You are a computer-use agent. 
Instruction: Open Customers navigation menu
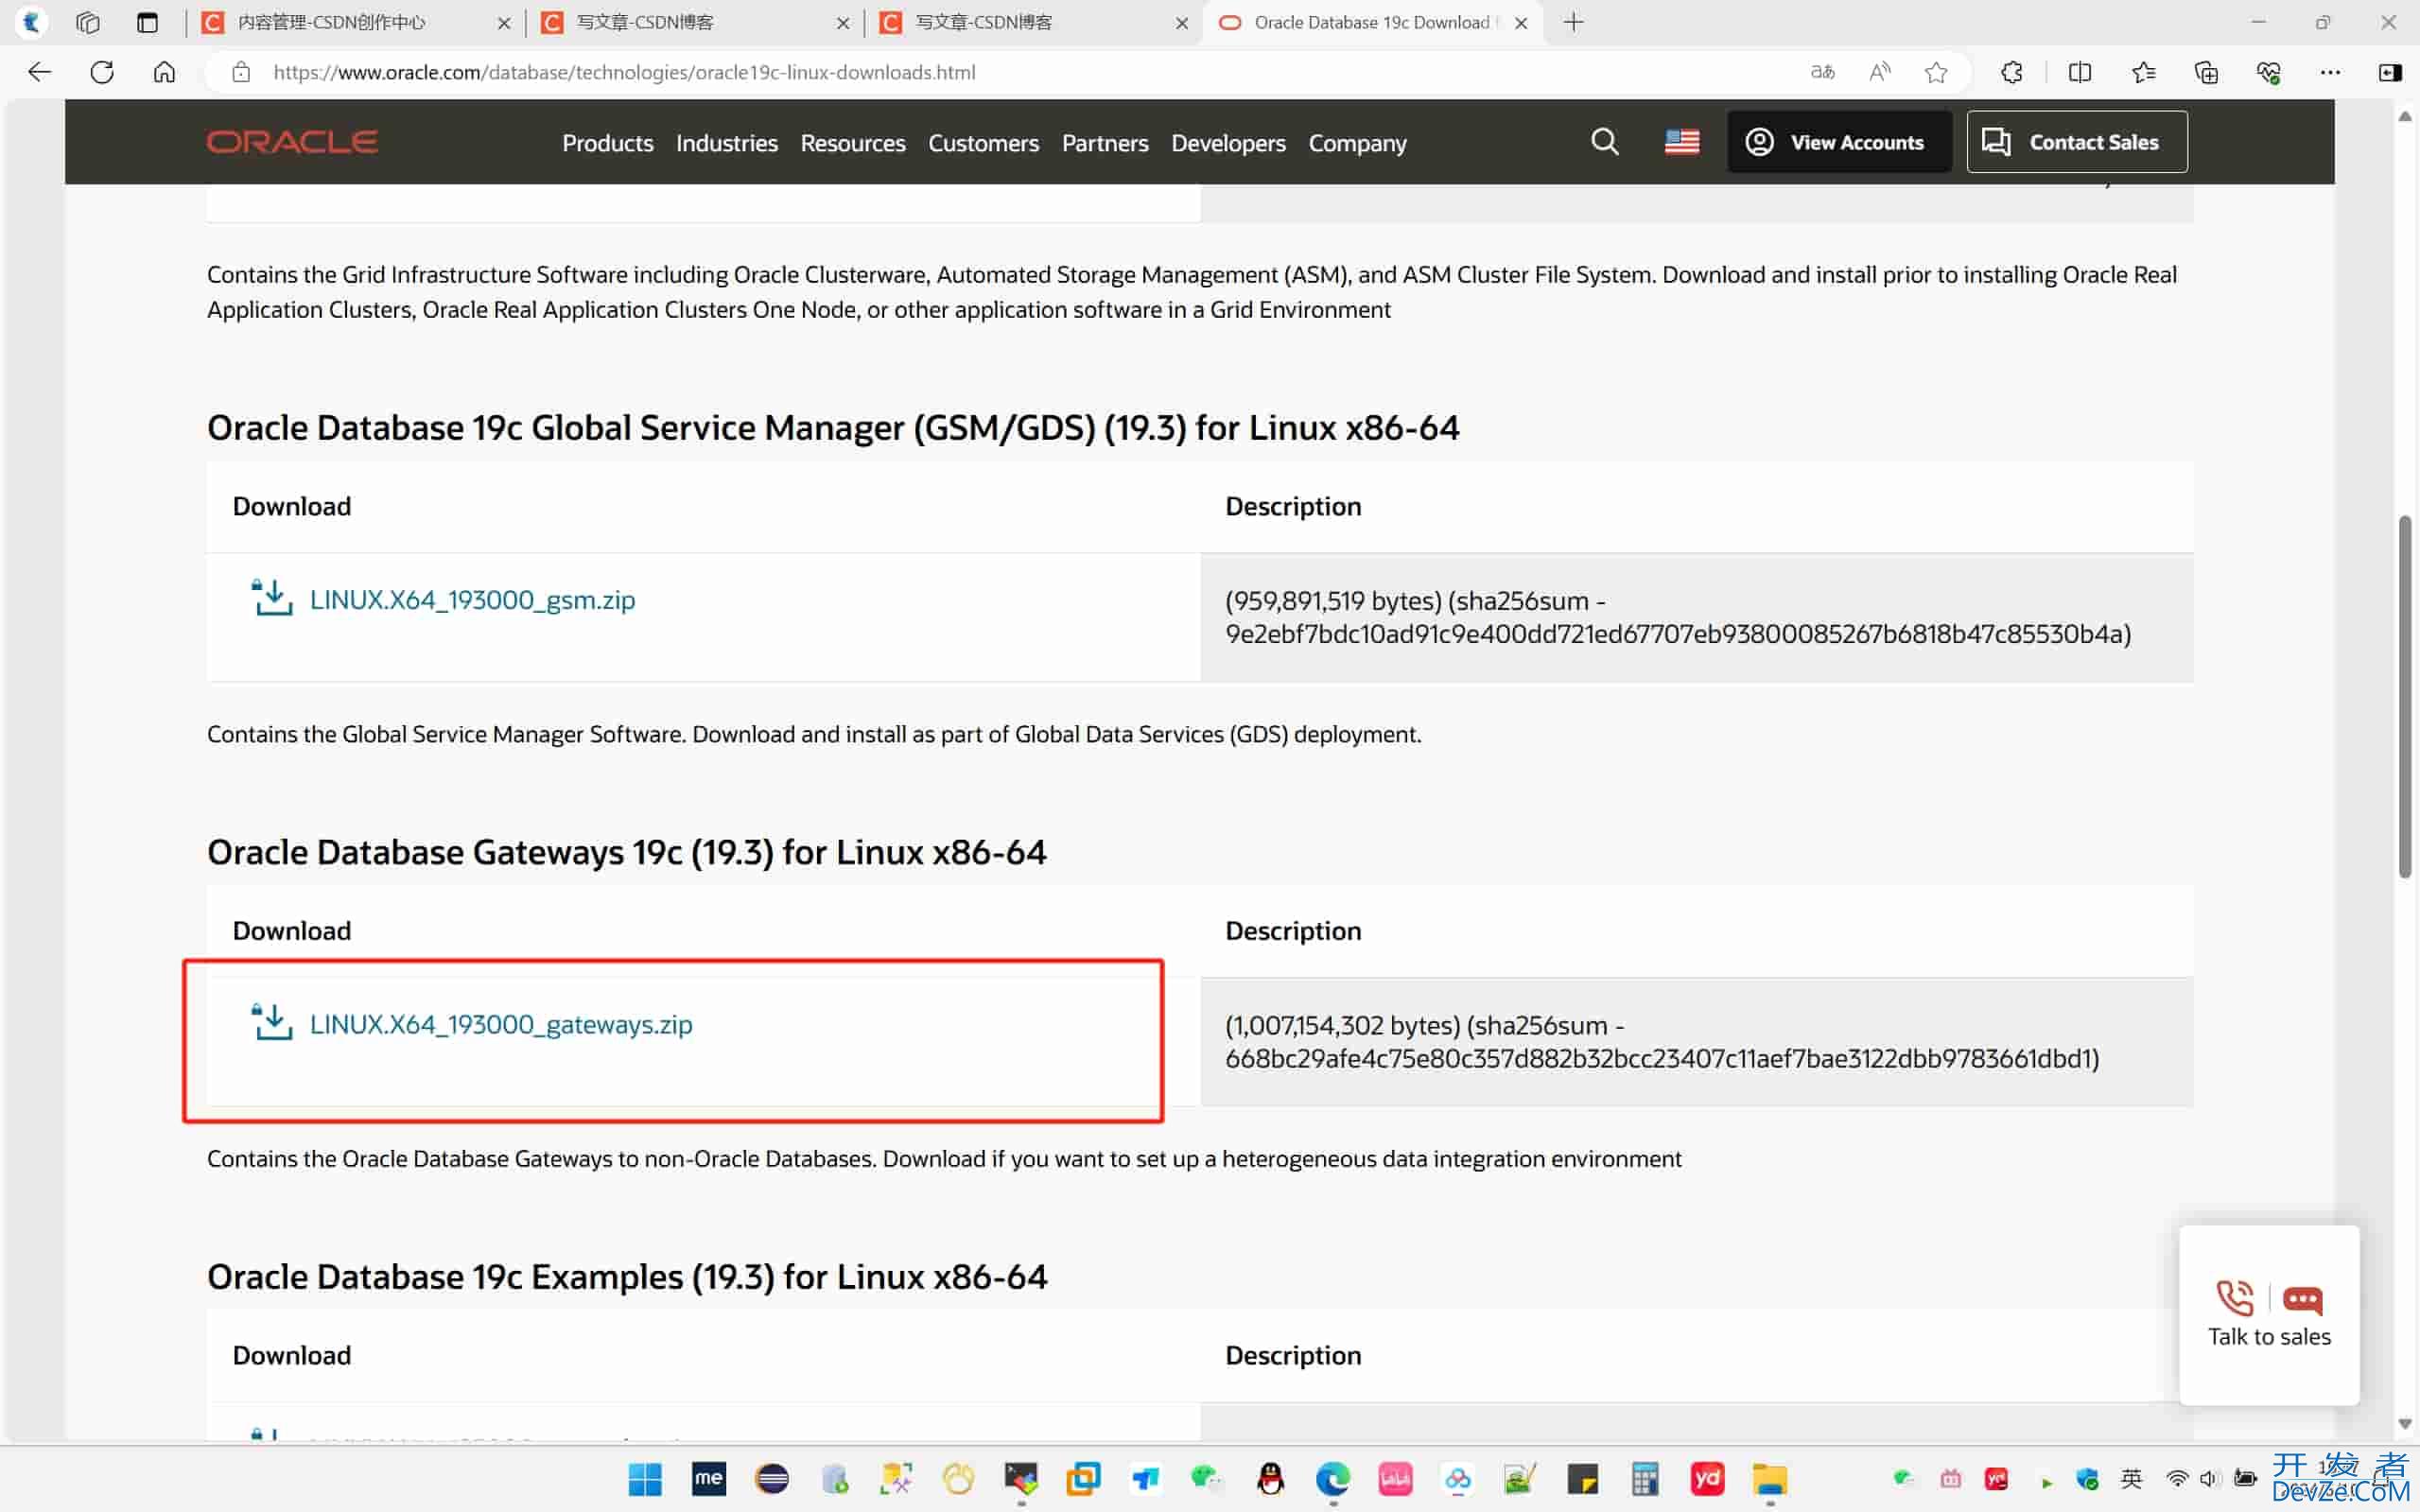pyautogui.click(x=984, y=143)
